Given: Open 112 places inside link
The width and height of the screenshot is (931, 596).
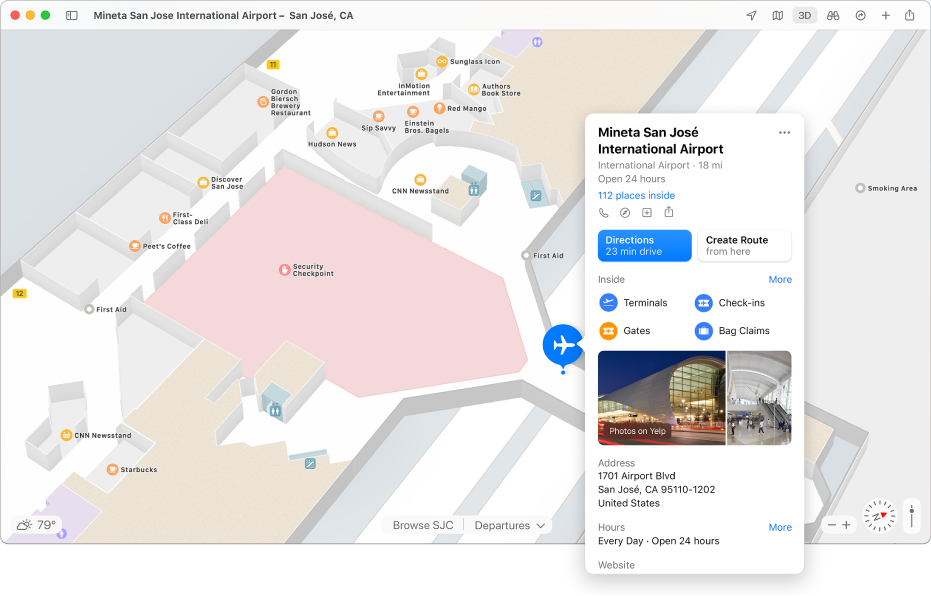Looking at the screenshot, I should (x=636, y=195).
